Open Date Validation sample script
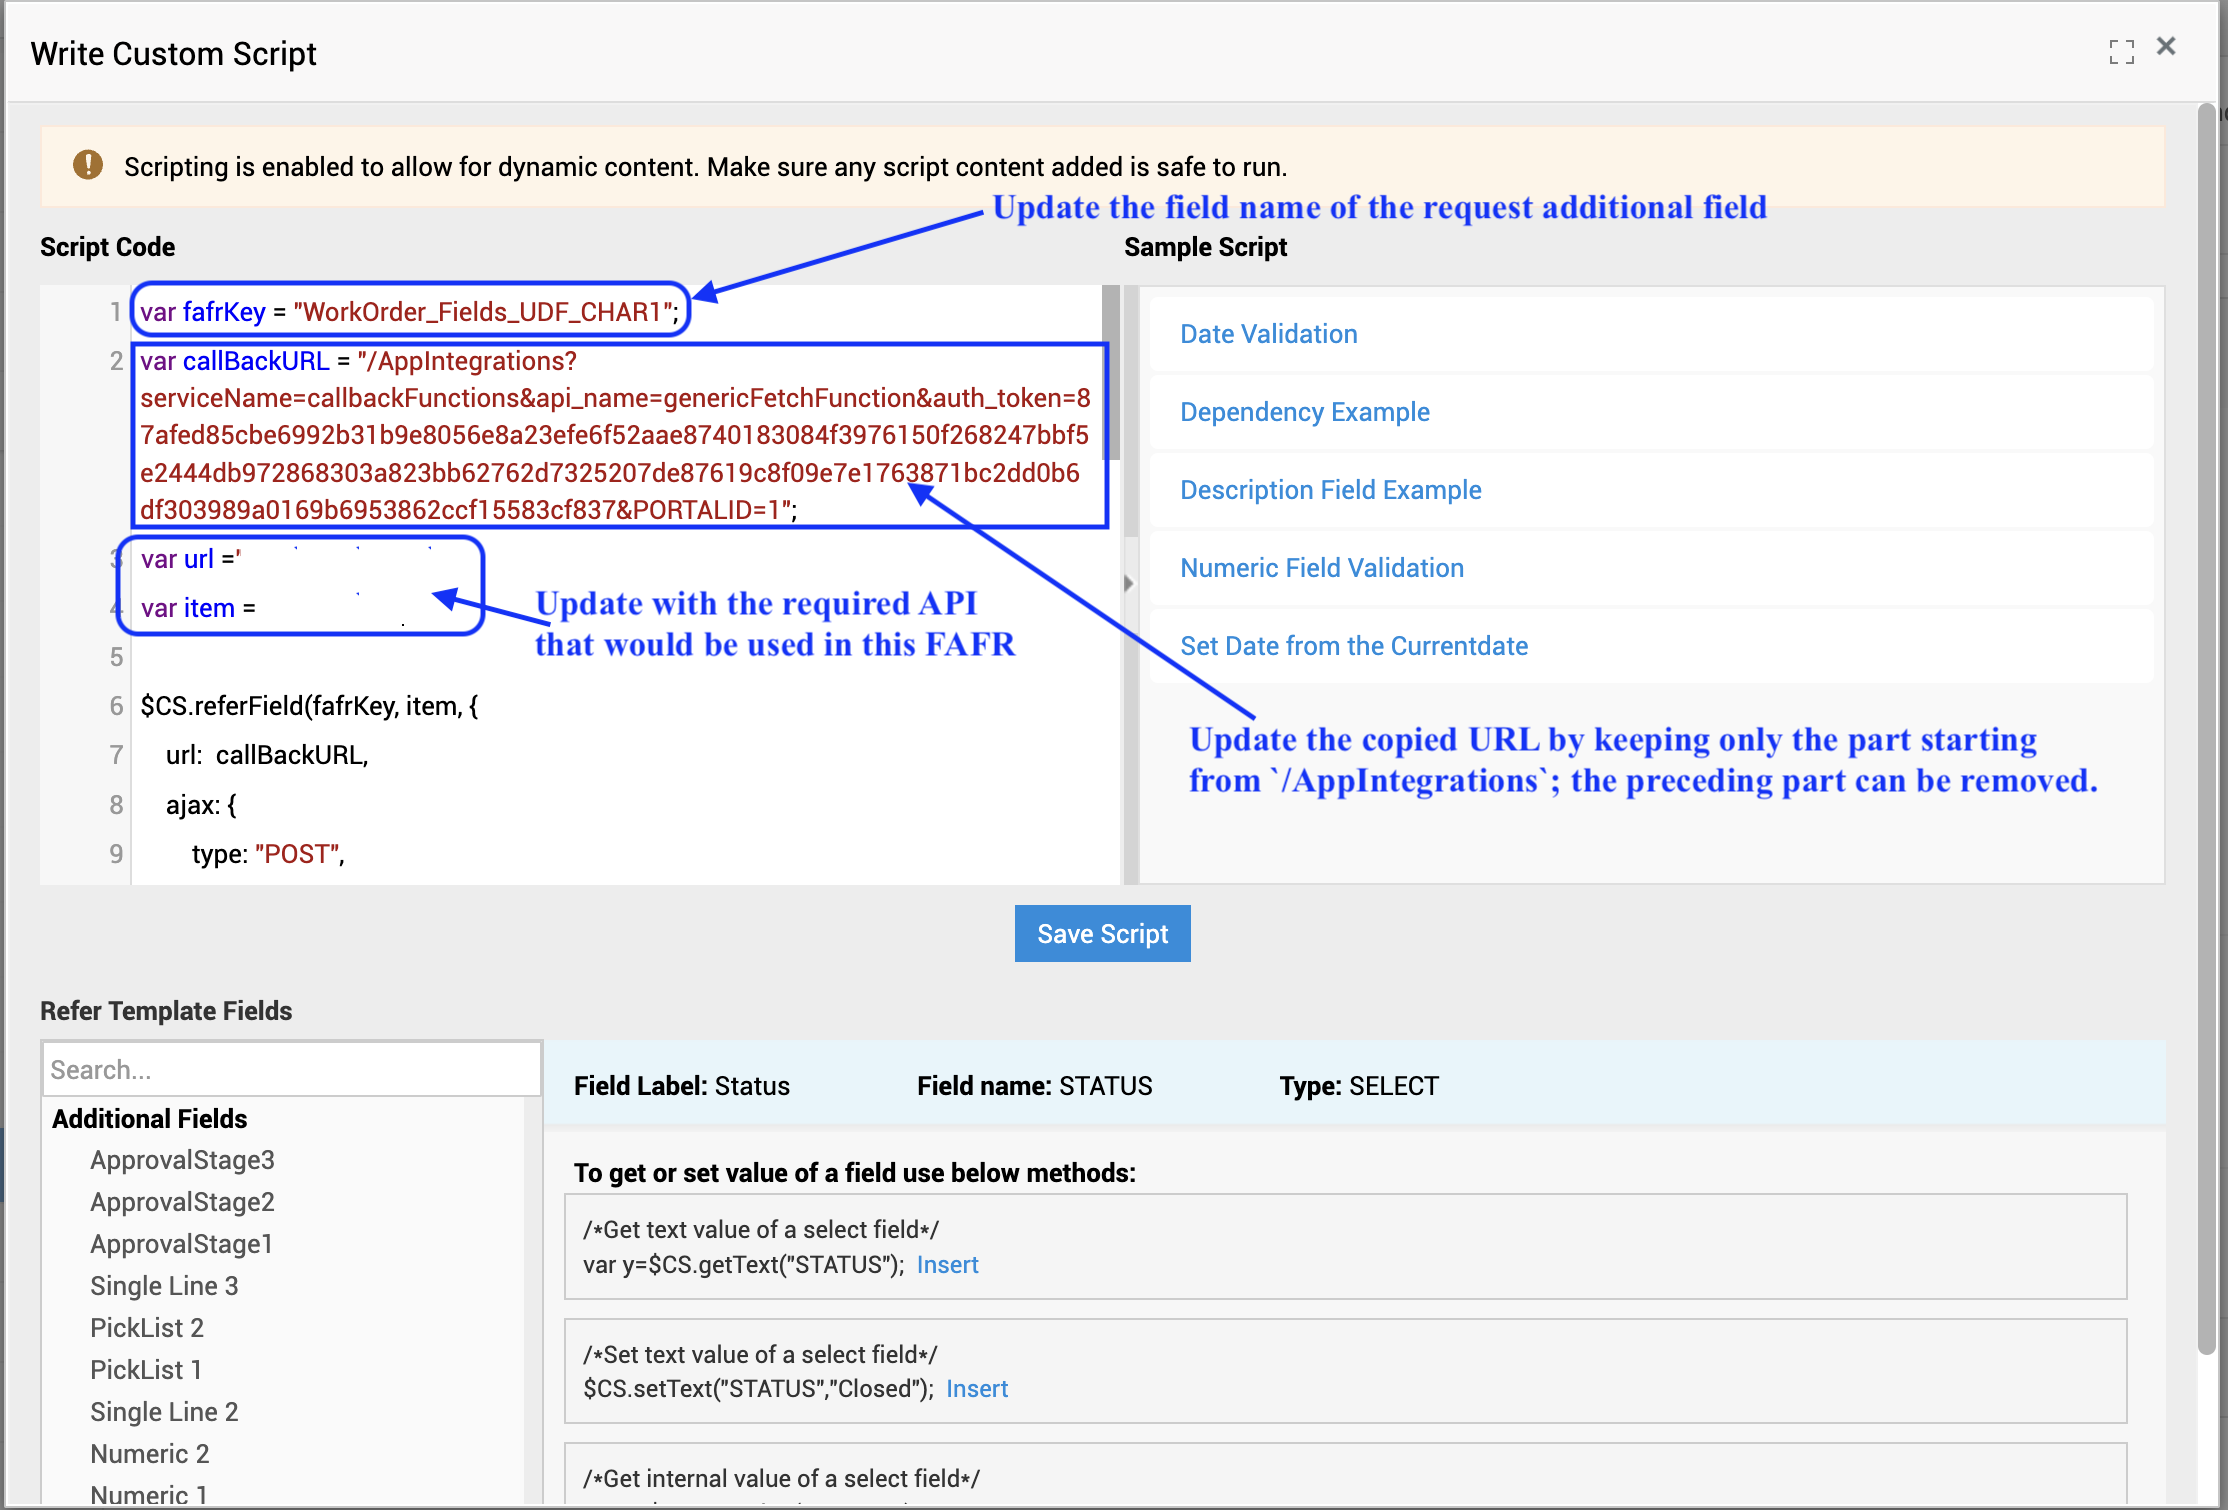Screen dimensions: 2228x1510 (1268, 334)
